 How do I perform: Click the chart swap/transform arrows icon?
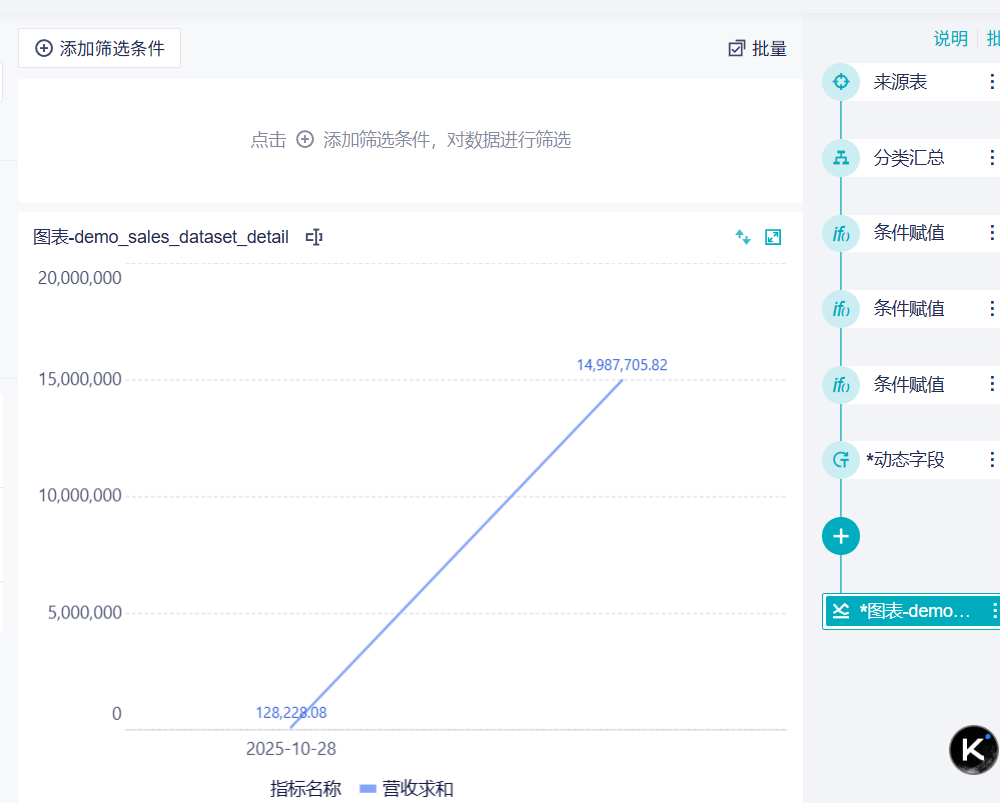coord(742,237)
